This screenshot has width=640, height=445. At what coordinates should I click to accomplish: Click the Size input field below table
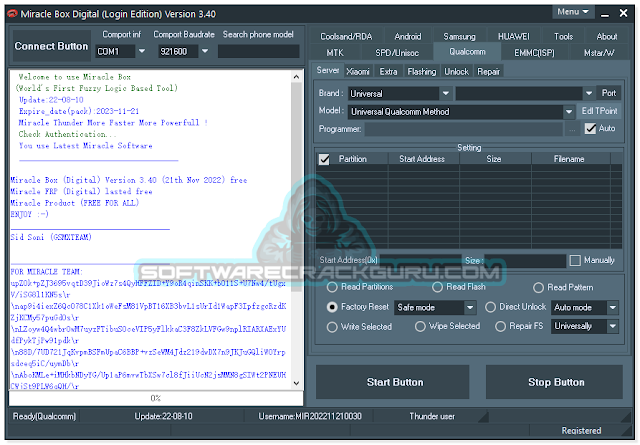point(525,260)
